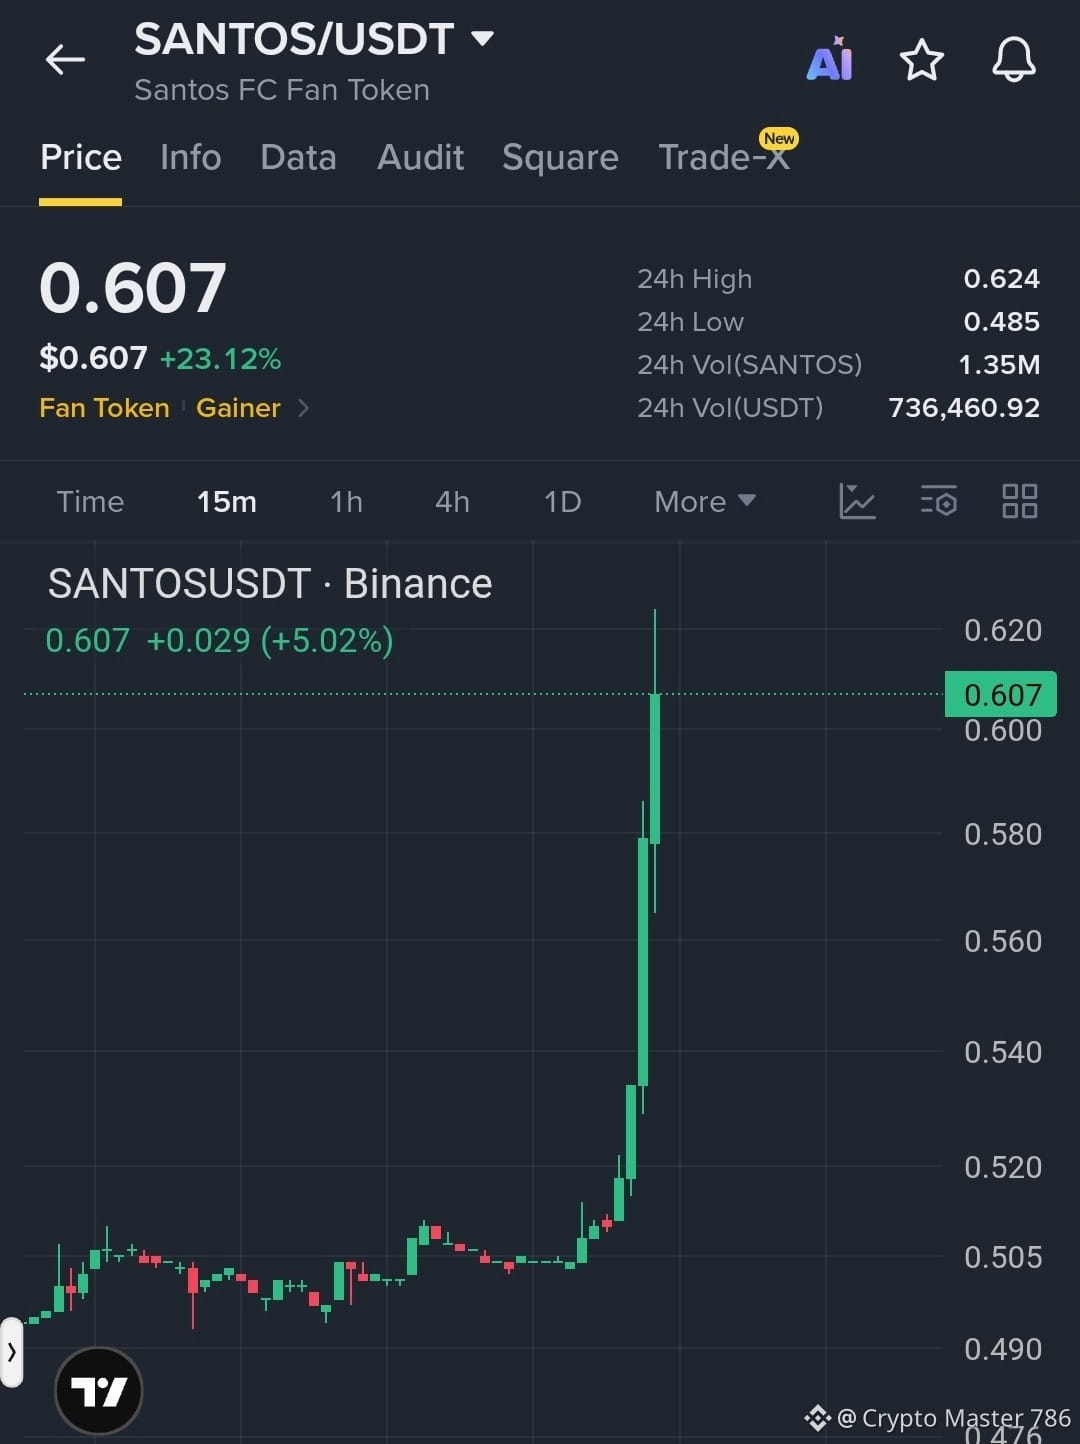Switch to the Info tab

(191, 158)
